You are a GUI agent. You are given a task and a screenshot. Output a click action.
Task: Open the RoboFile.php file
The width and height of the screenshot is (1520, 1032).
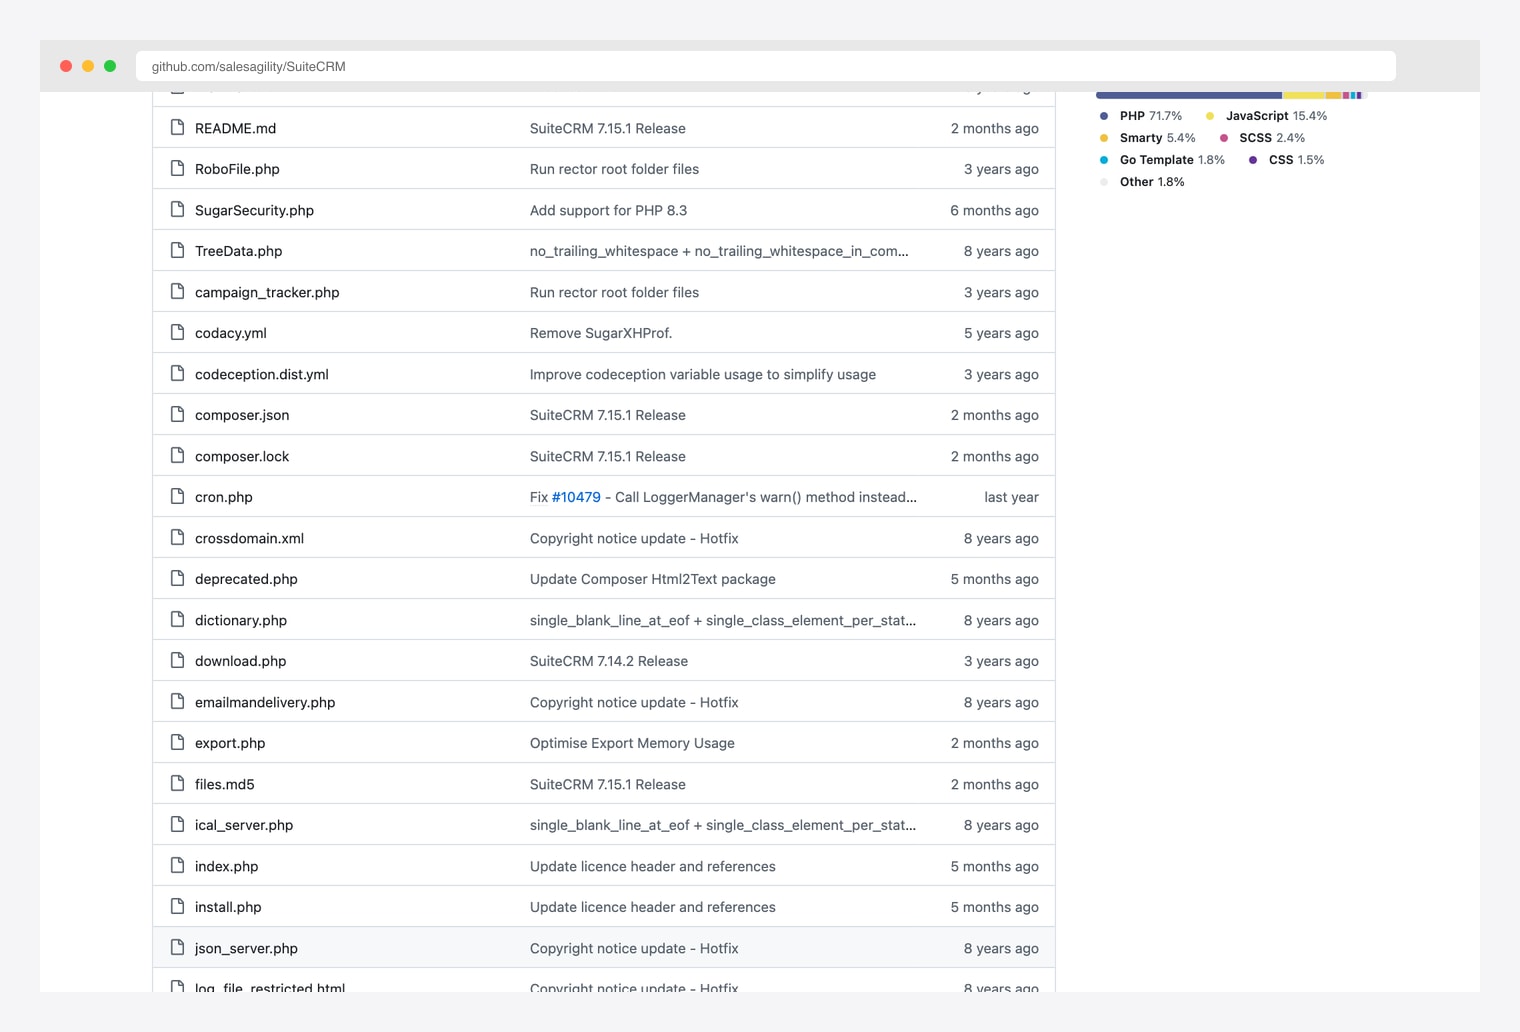point(237,169)
